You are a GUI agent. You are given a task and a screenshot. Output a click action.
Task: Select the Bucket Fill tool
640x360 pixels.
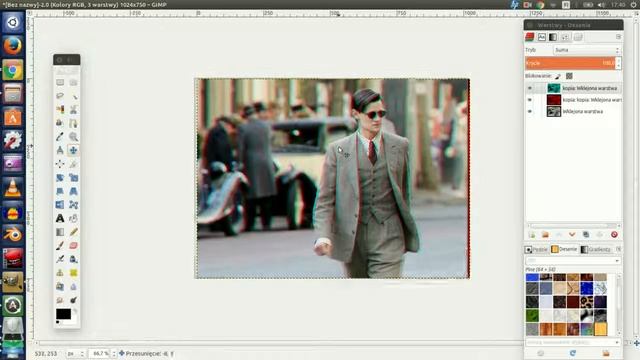tap(73, 218)
